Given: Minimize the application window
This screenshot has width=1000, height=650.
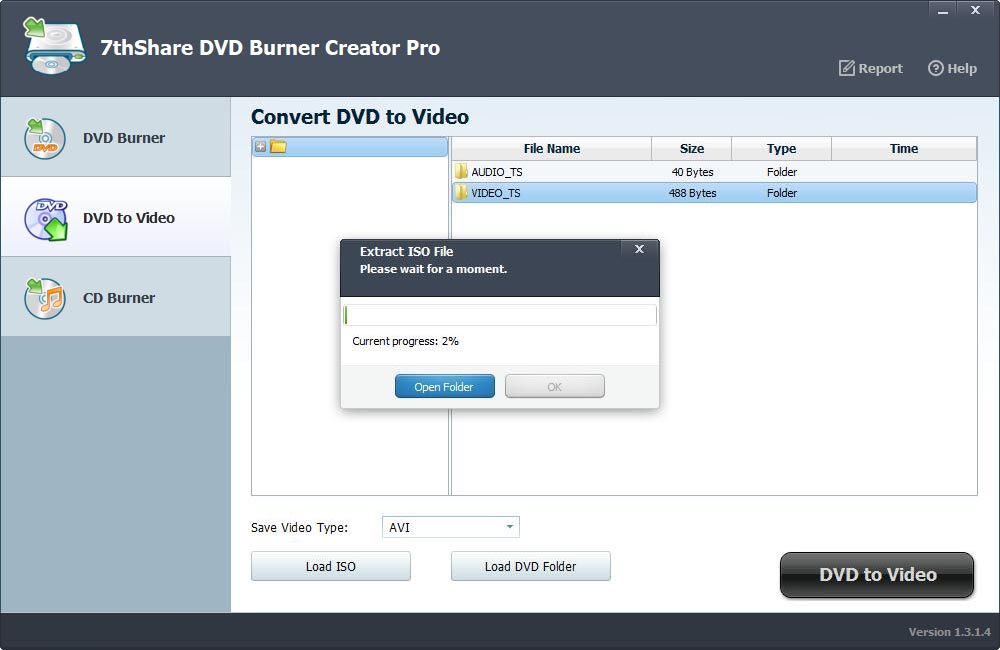Looking at the screenshot, I should tap(942, 10).
